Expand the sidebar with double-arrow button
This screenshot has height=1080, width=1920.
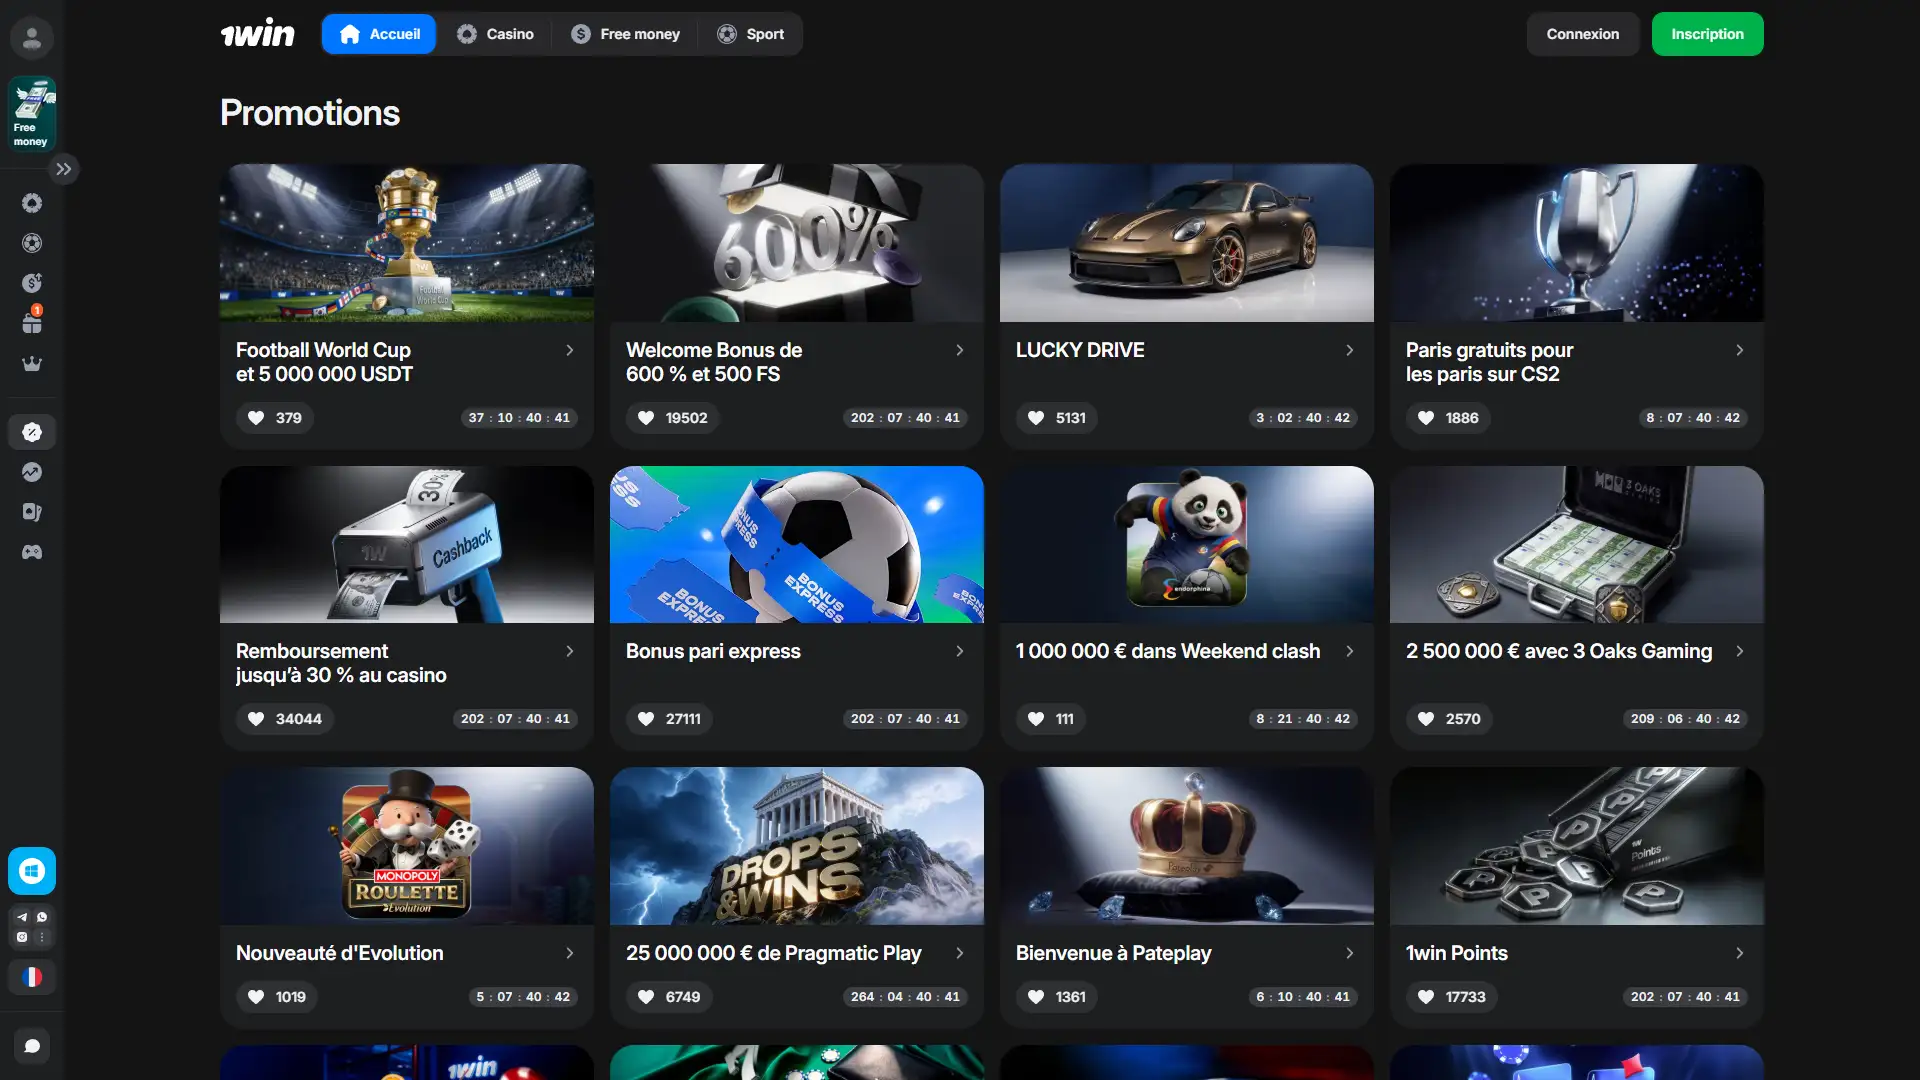(x=64, y=169)
